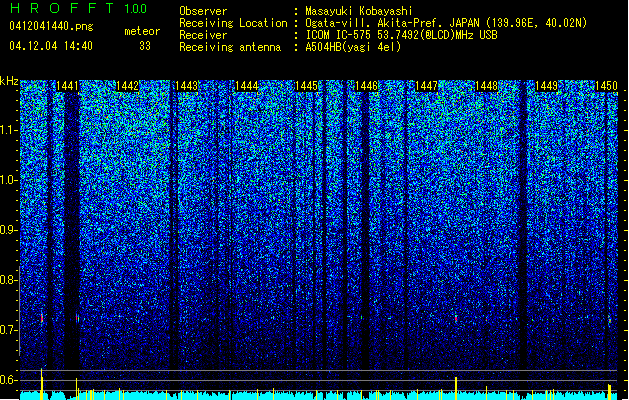
Task: Click the Observer label
Action: point(203,11)
